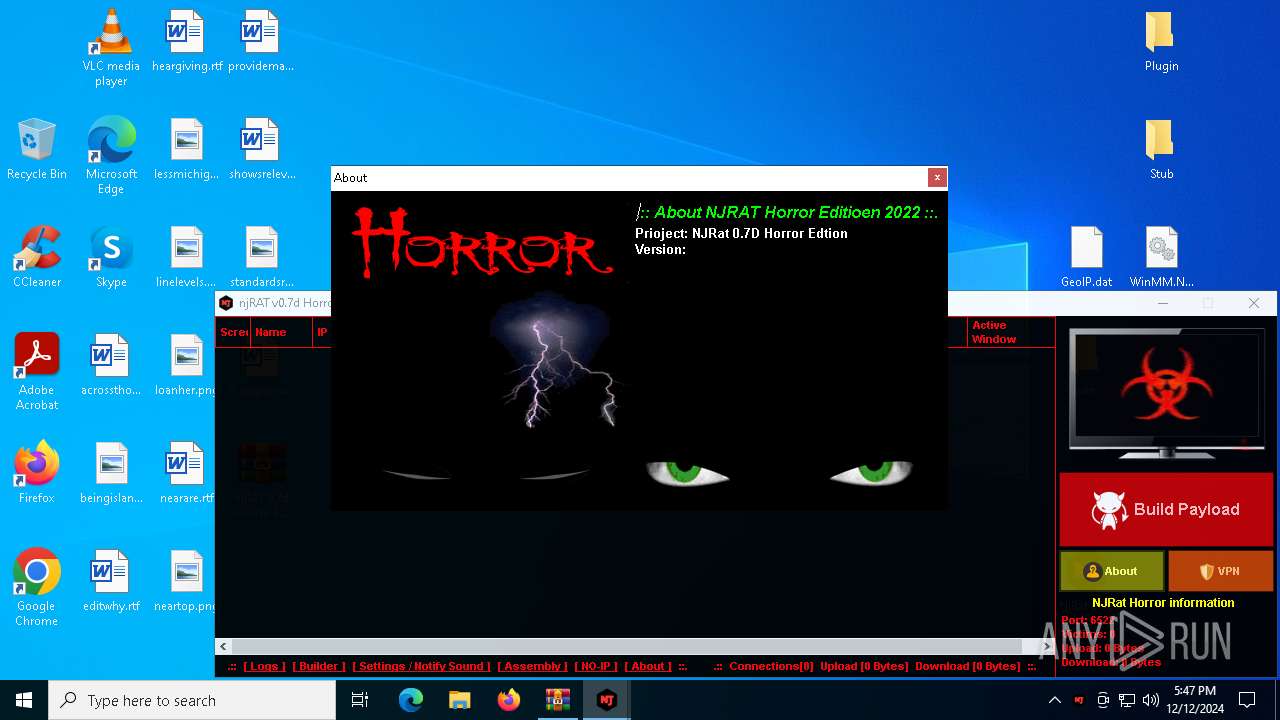Image resolution: width=1280 pixels, height=720 pixels.
Task: Open lessmichig image file on desktop
Action: [x=187, y=149]
